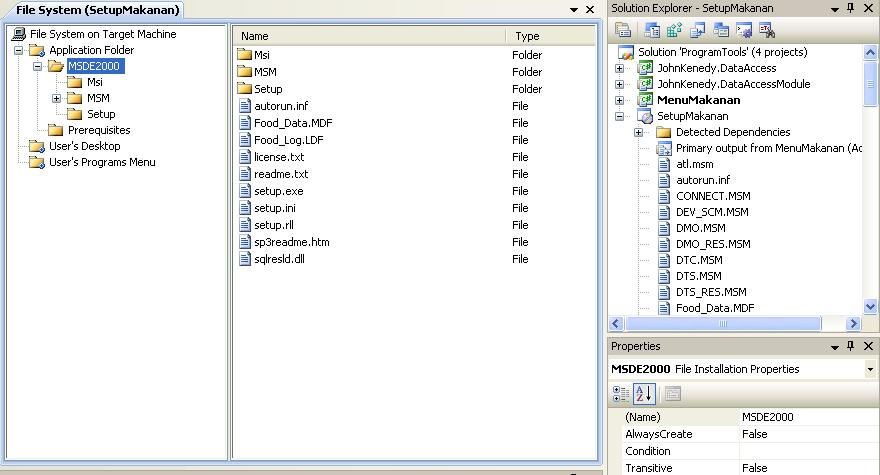Click the Solution 'ProgramTools' icon
Screen dimensions: 880x475
[x=626, y=52]
